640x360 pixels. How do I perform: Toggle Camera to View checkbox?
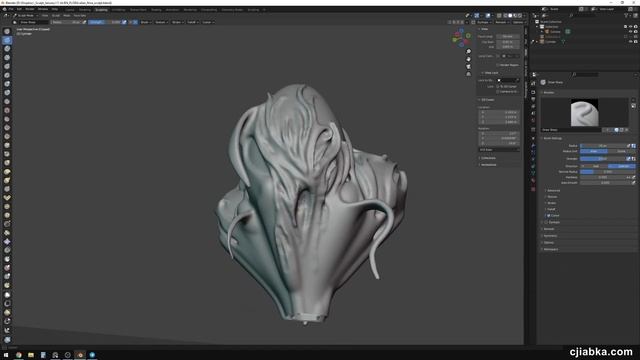(498, 91)
